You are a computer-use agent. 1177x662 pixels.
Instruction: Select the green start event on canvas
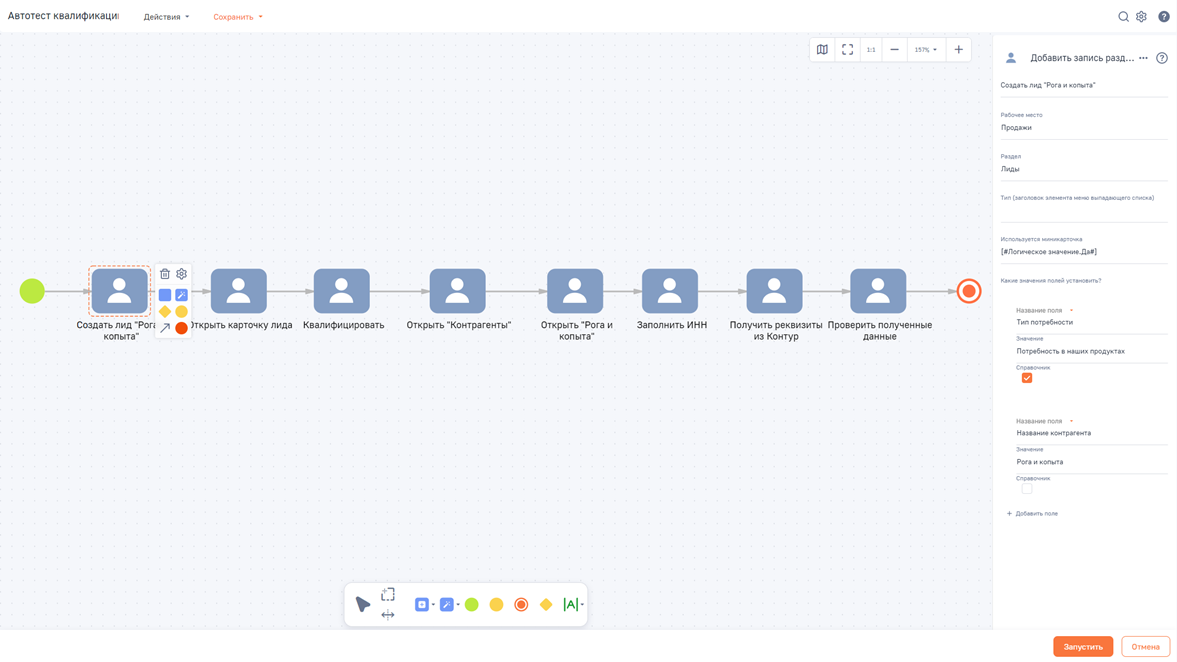coord(32,291)
